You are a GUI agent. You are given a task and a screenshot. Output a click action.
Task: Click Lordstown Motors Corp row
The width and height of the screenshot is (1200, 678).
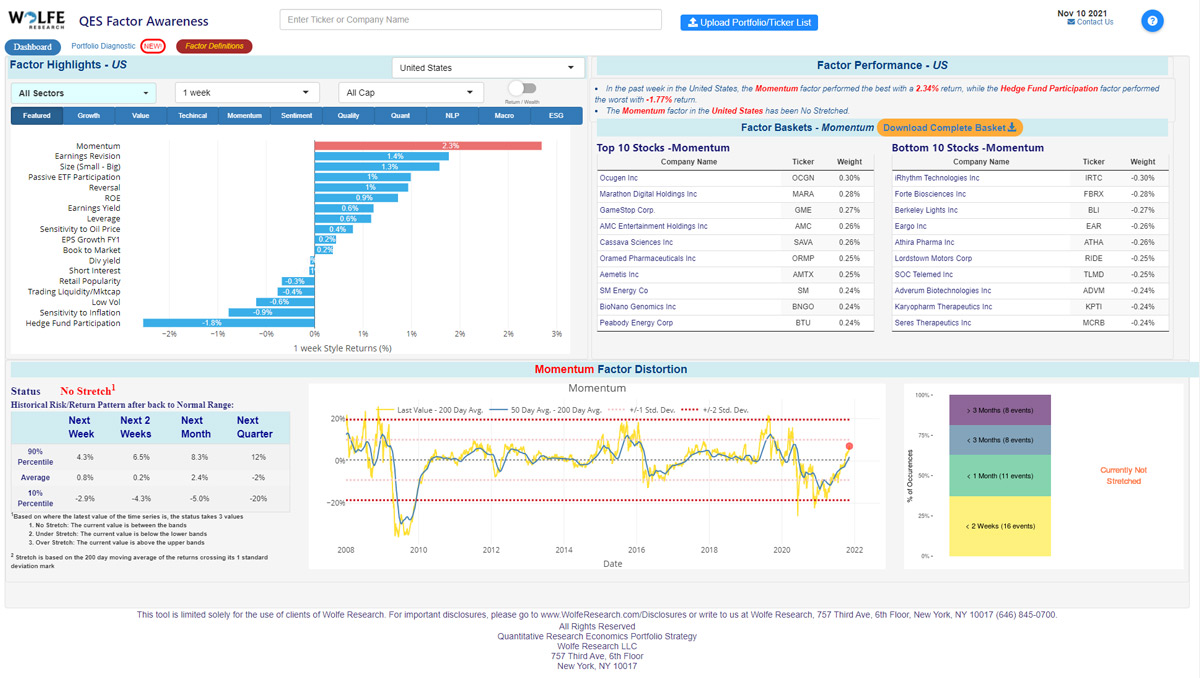pos(1030,258)
